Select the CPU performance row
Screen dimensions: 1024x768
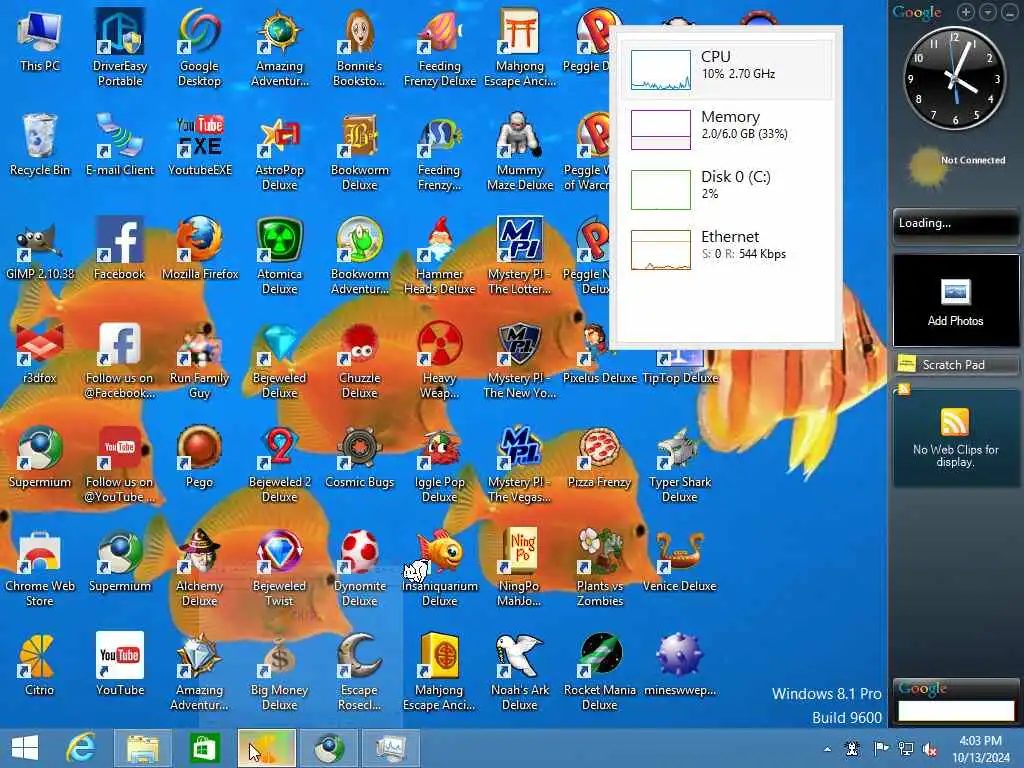[726, 70]
